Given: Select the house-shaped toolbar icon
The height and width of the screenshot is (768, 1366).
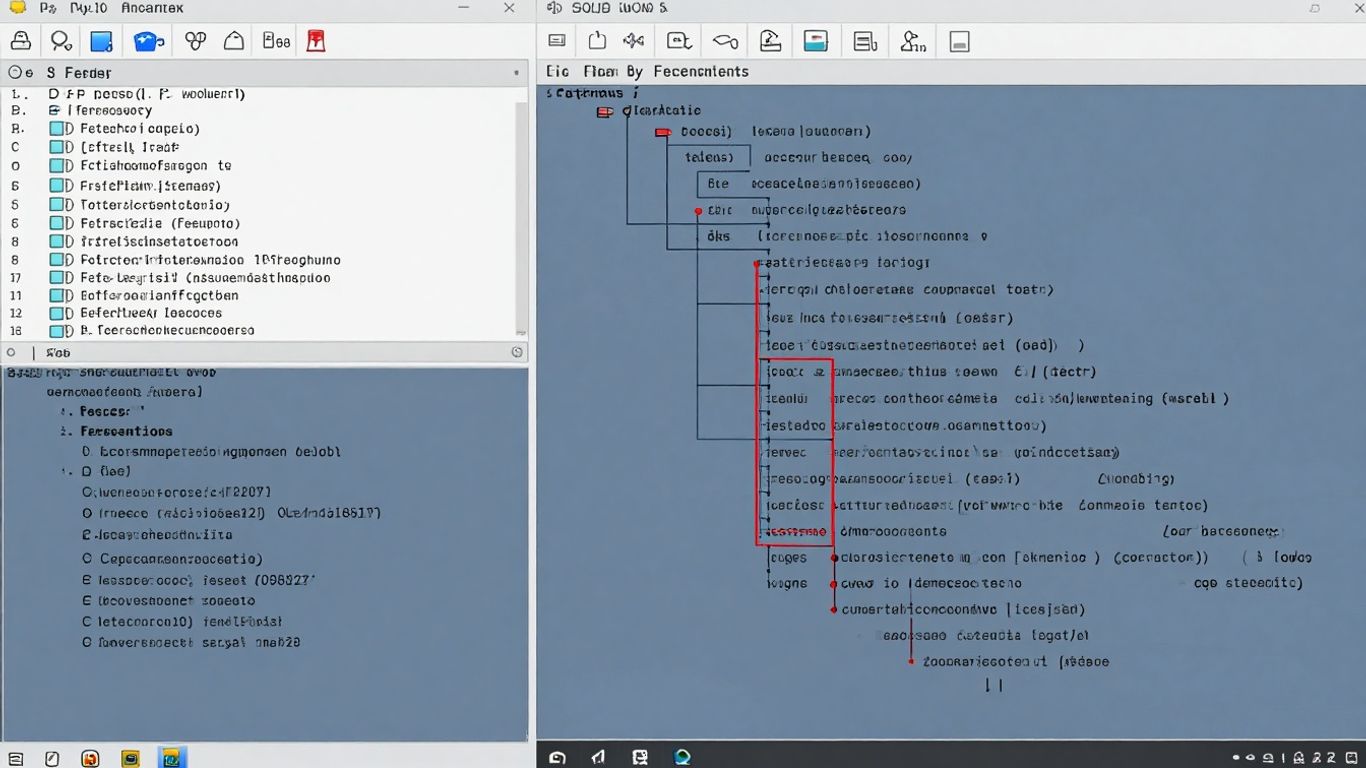Looking at the screenshot, I should pyautogui.click(x=234, y=40).
